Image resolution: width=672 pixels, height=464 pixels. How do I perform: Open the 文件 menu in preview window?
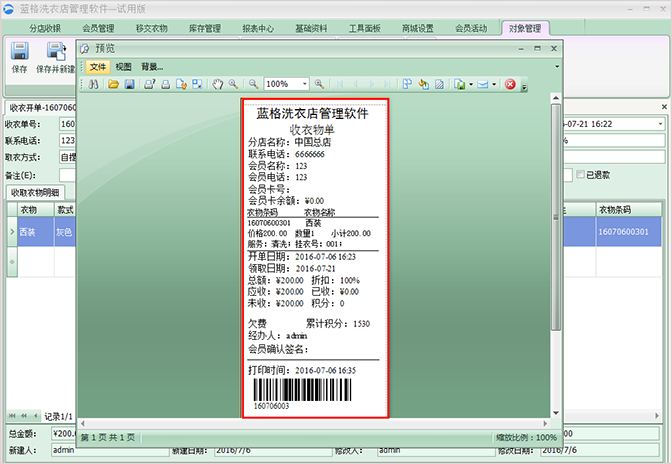pyautogui.click(x=97, y=67)
